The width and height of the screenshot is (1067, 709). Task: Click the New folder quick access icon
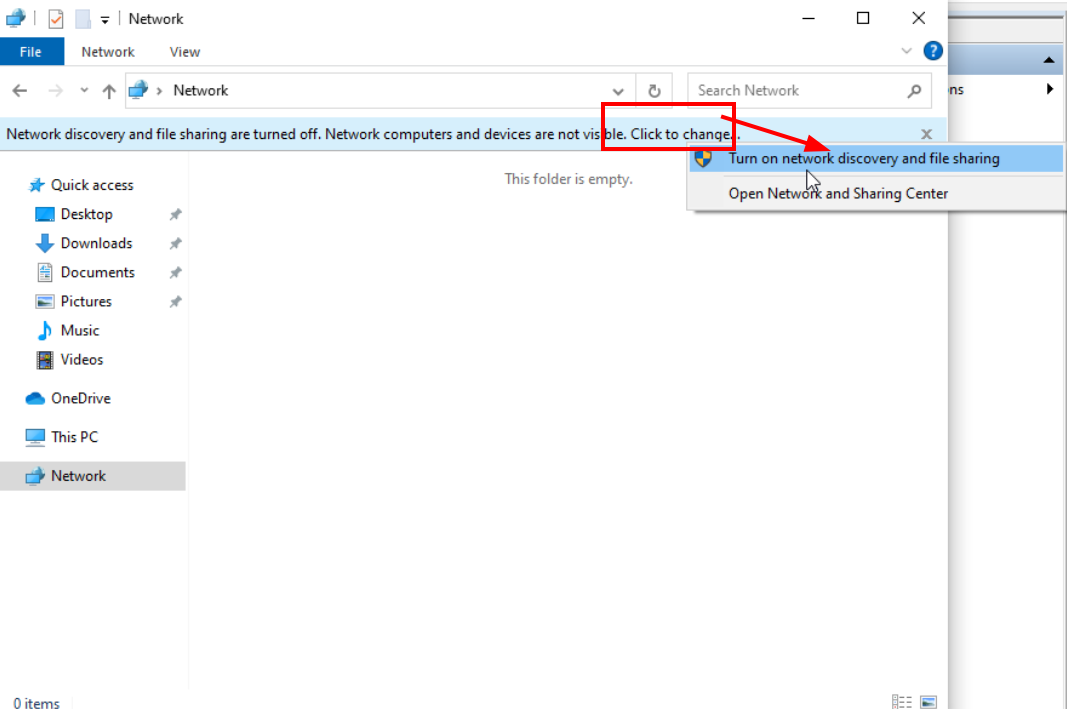[x=83, y=19]
